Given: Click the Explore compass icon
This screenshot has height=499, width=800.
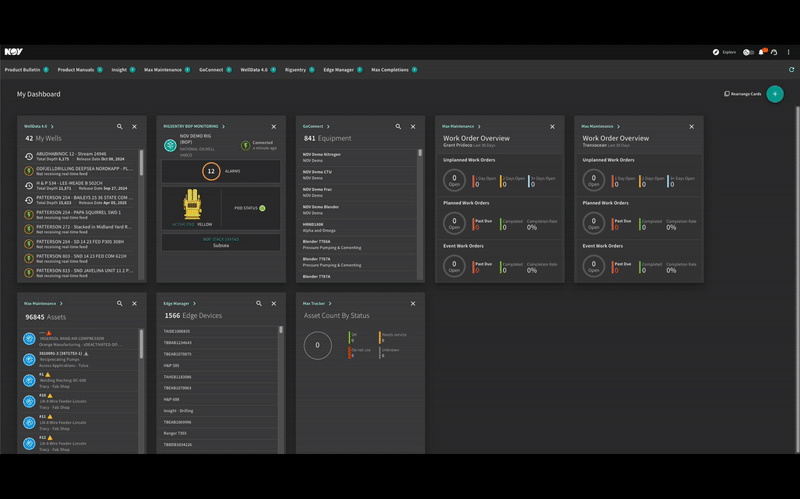Looking at the screenshot, I should coord(716,52).
